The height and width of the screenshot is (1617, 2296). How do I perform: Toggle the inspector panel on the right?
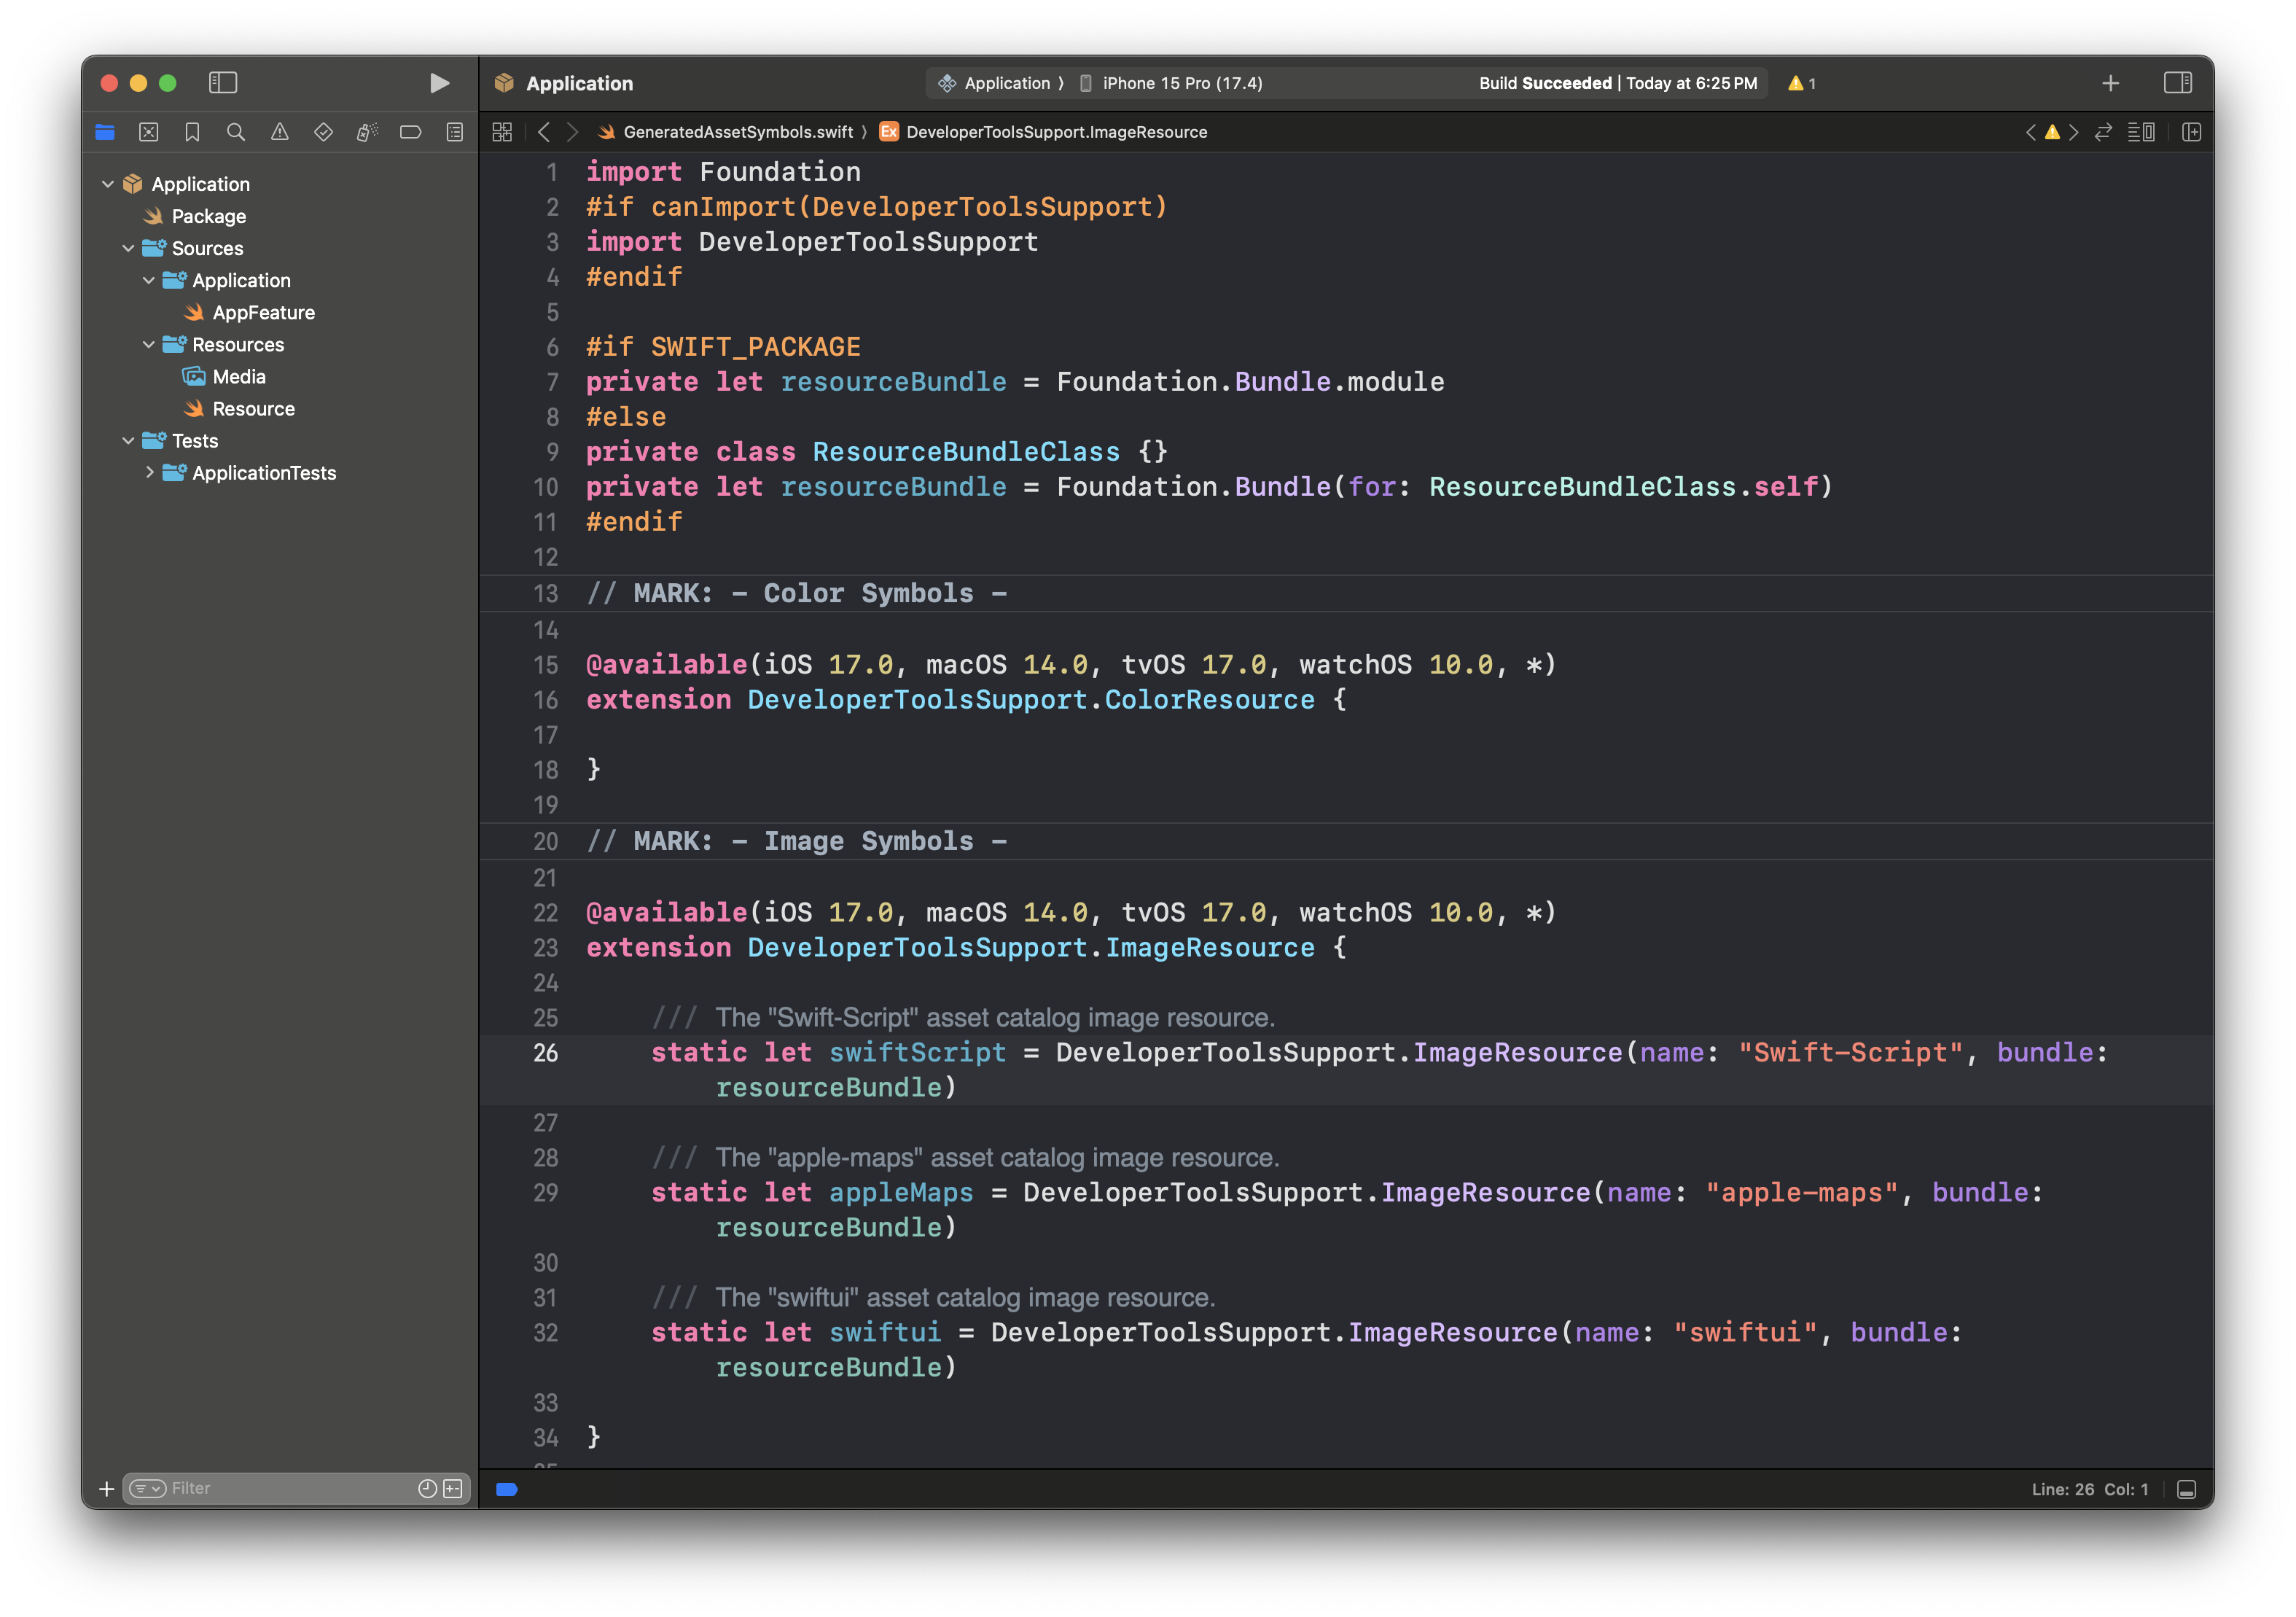(x=2177, y=83)
